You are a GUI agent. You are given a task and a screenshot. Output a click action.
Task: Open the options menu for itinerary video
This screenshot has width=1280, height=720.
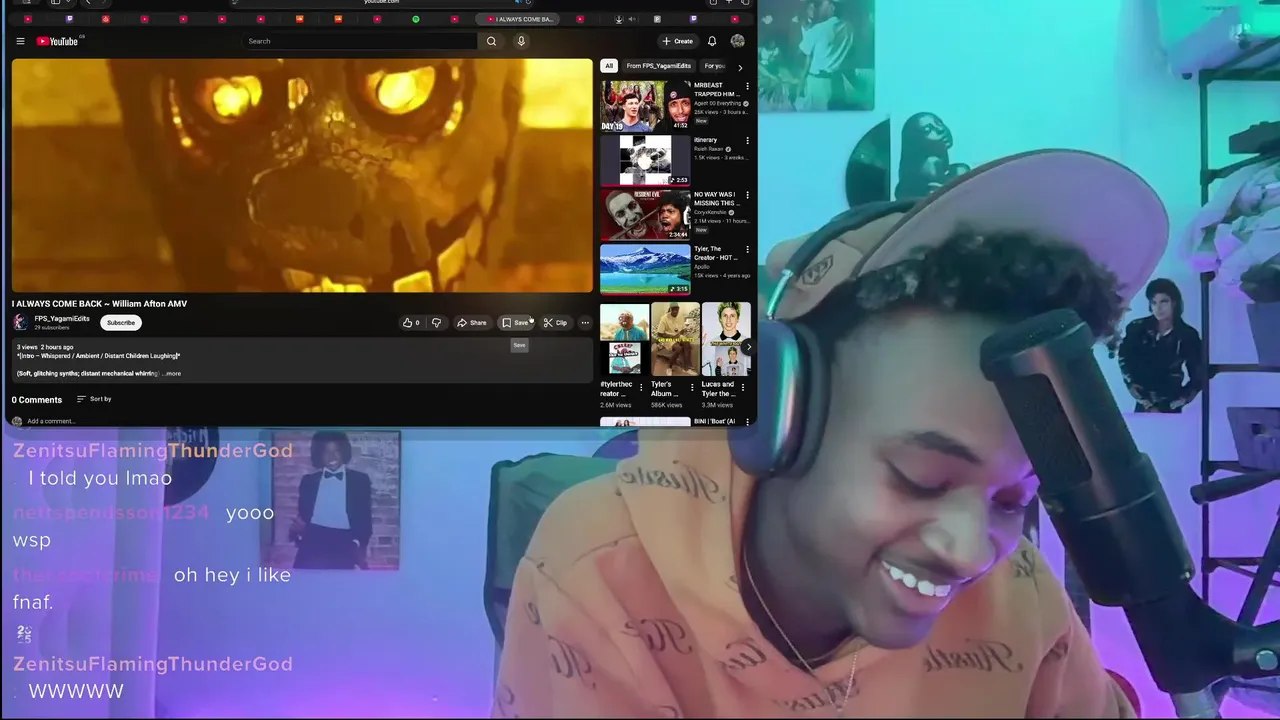(x=747, y=141)
